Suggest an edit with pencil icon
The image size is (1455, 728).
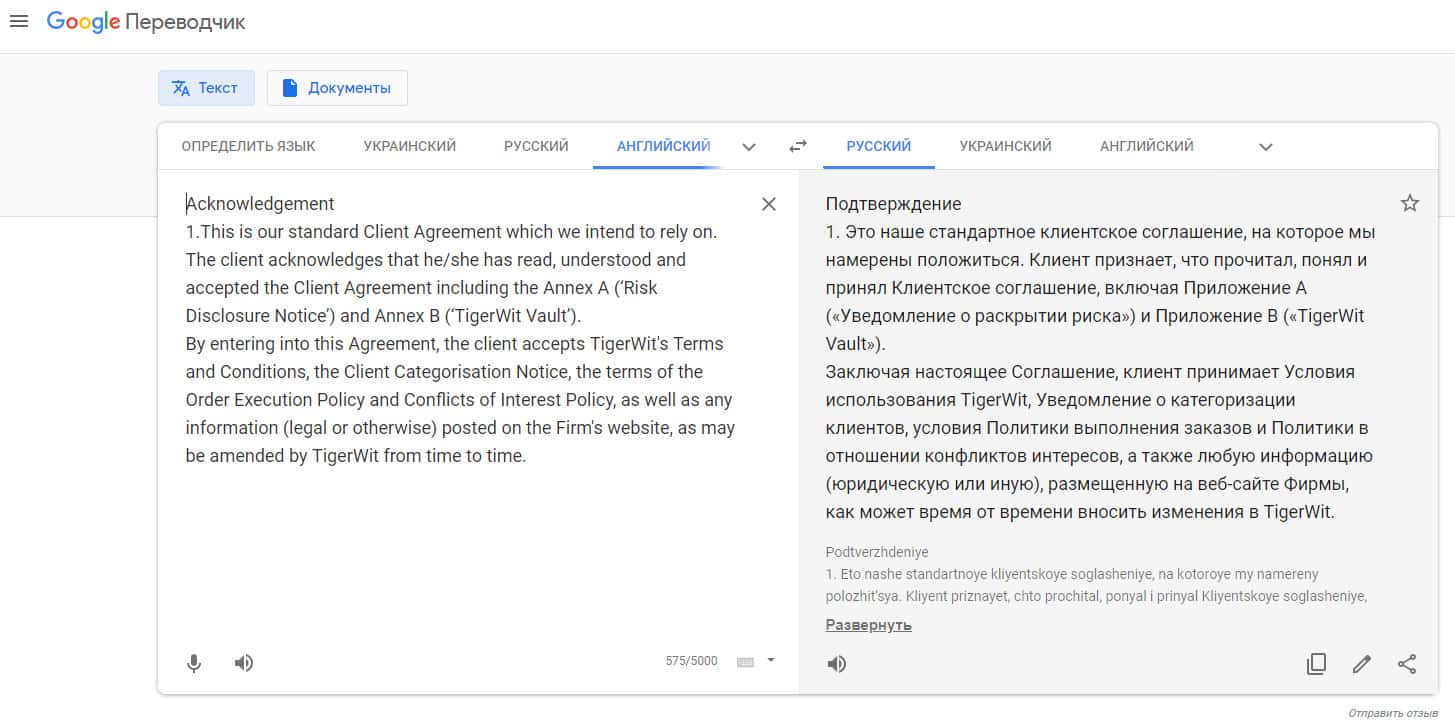[1361, 664]
